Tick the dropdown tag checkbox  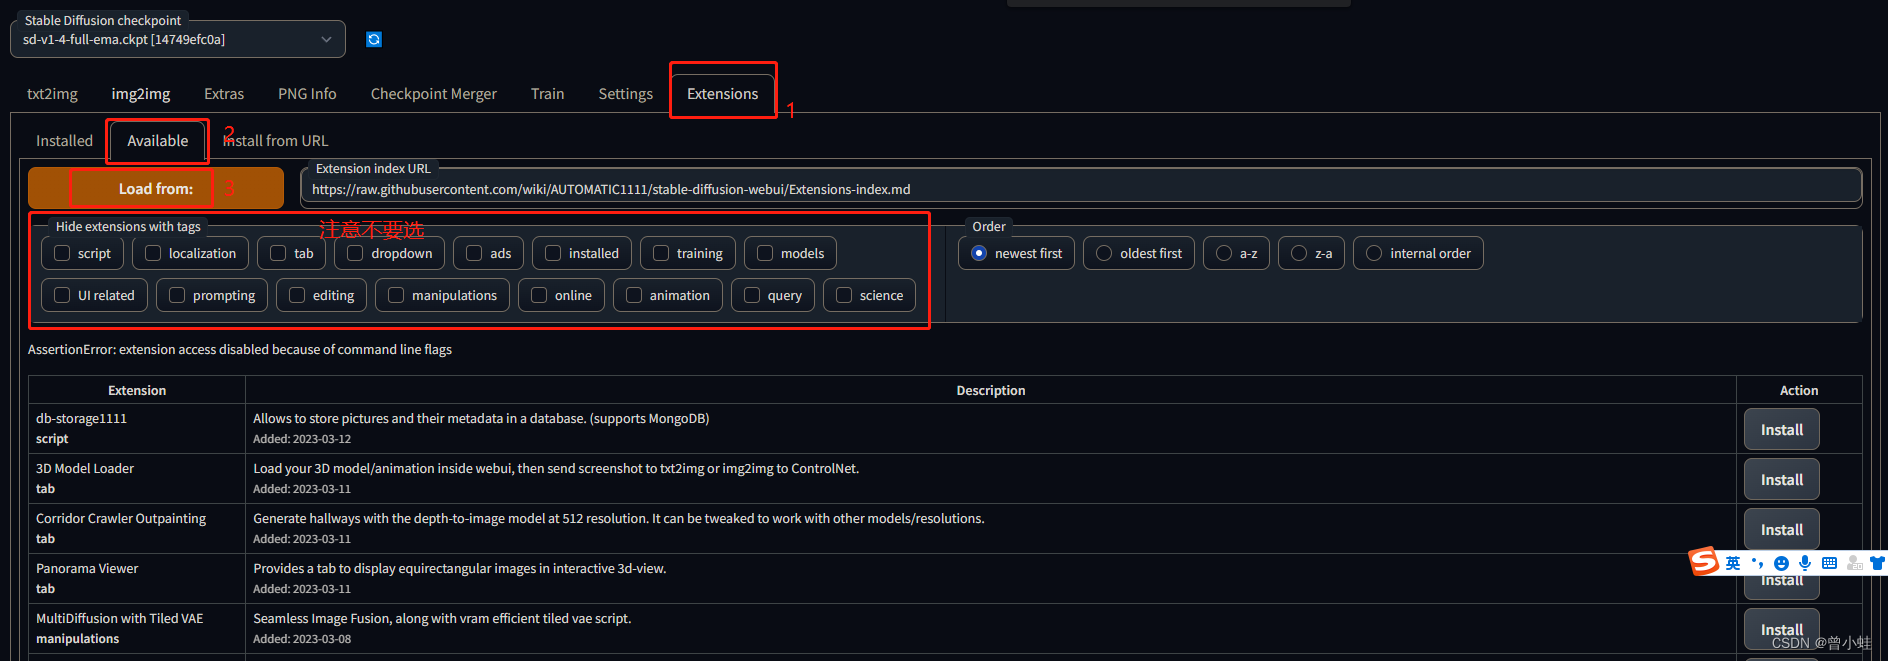pyautogui.click(x=355, y=253)
